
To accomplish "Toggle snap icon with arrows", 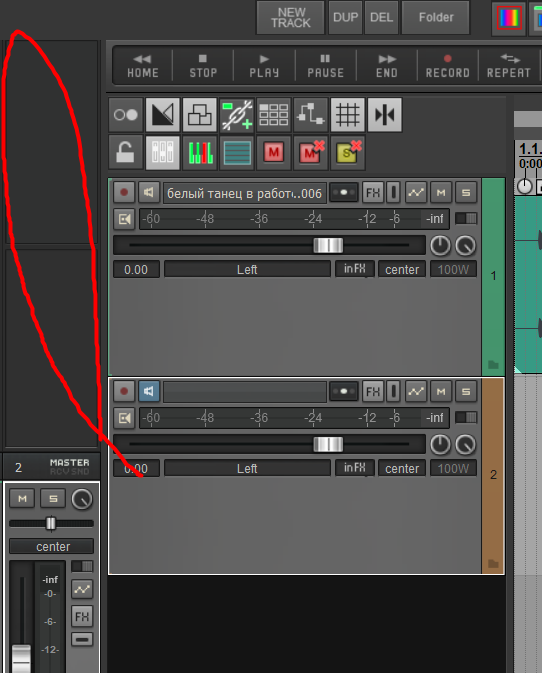I will pyautogui.click(x=385, y=115).
